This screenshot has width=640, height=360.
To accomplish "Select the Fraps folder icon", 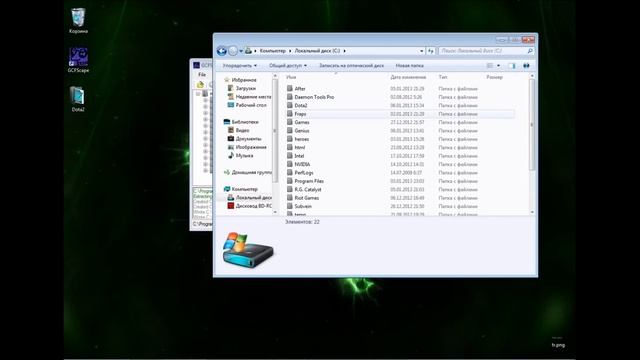I will click(290, 114).
